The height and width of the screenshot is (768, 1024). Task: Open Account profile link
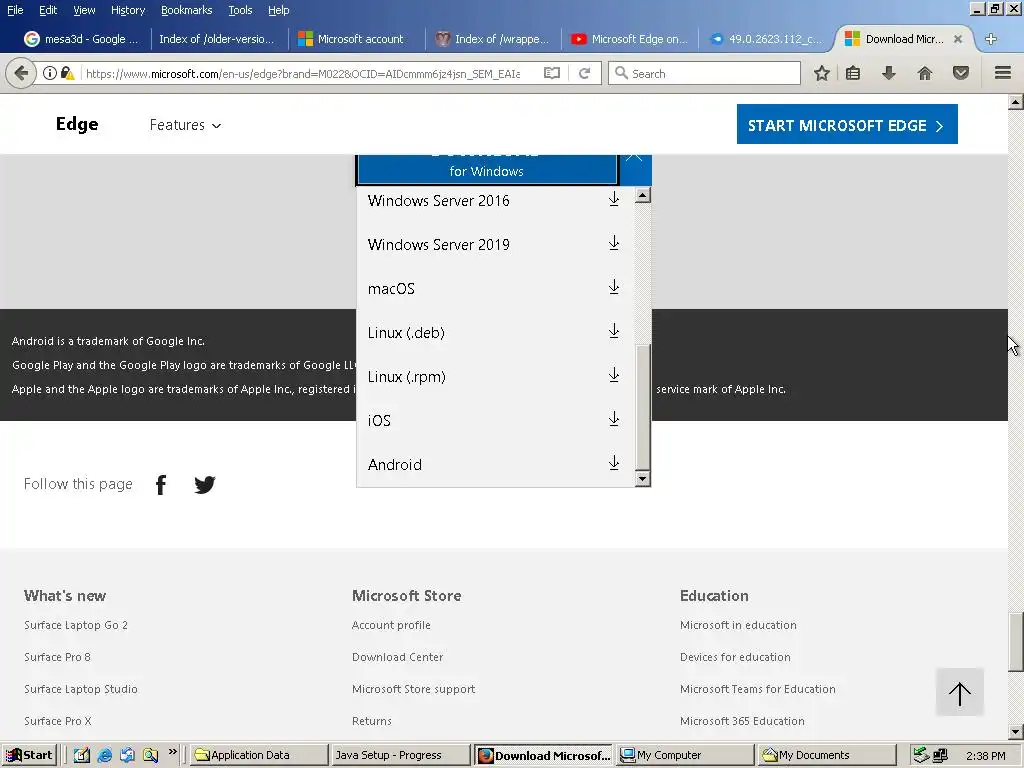click(x=391, y=625)
